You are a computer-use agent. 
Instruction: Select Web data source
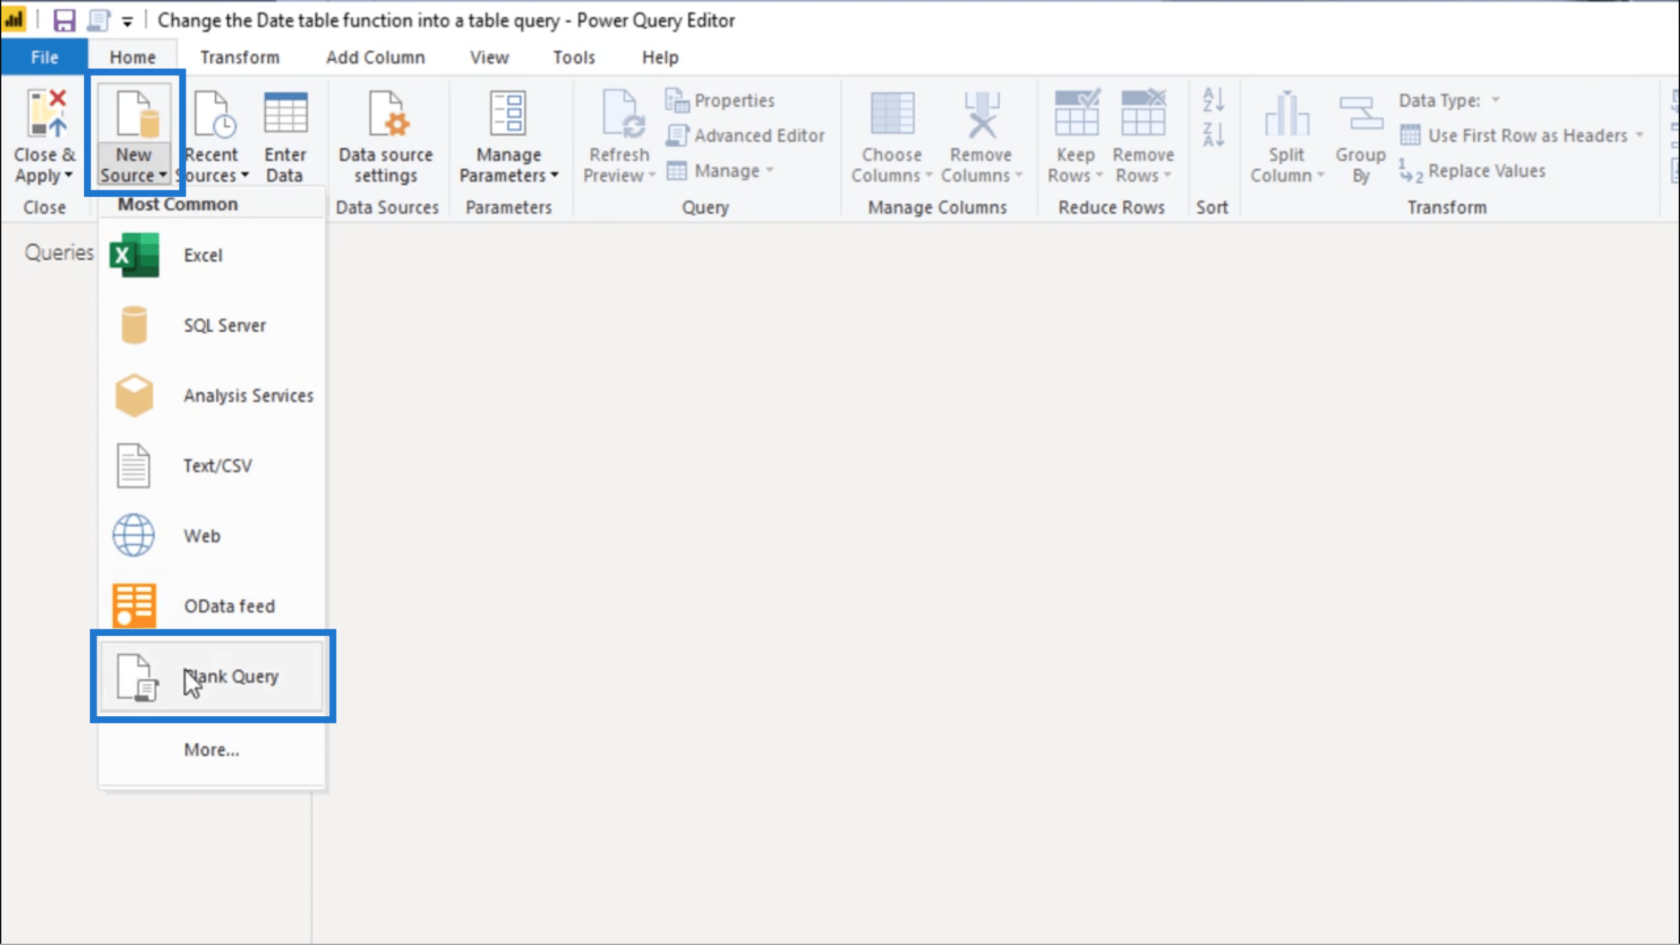(x=212, y=536)
